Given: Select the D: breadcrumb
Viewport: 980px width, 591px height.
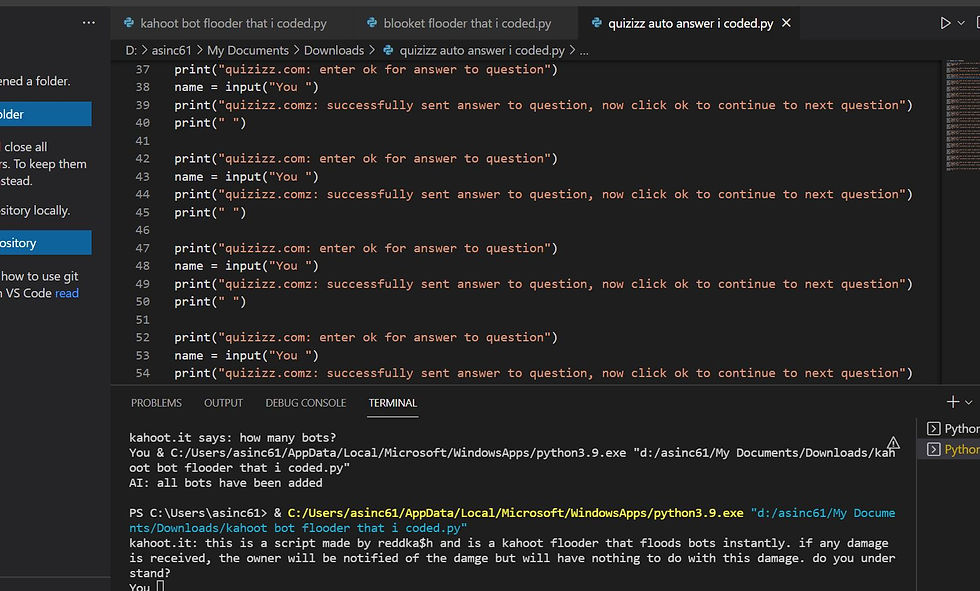Looking at the screenshot, I should (131, 51).
